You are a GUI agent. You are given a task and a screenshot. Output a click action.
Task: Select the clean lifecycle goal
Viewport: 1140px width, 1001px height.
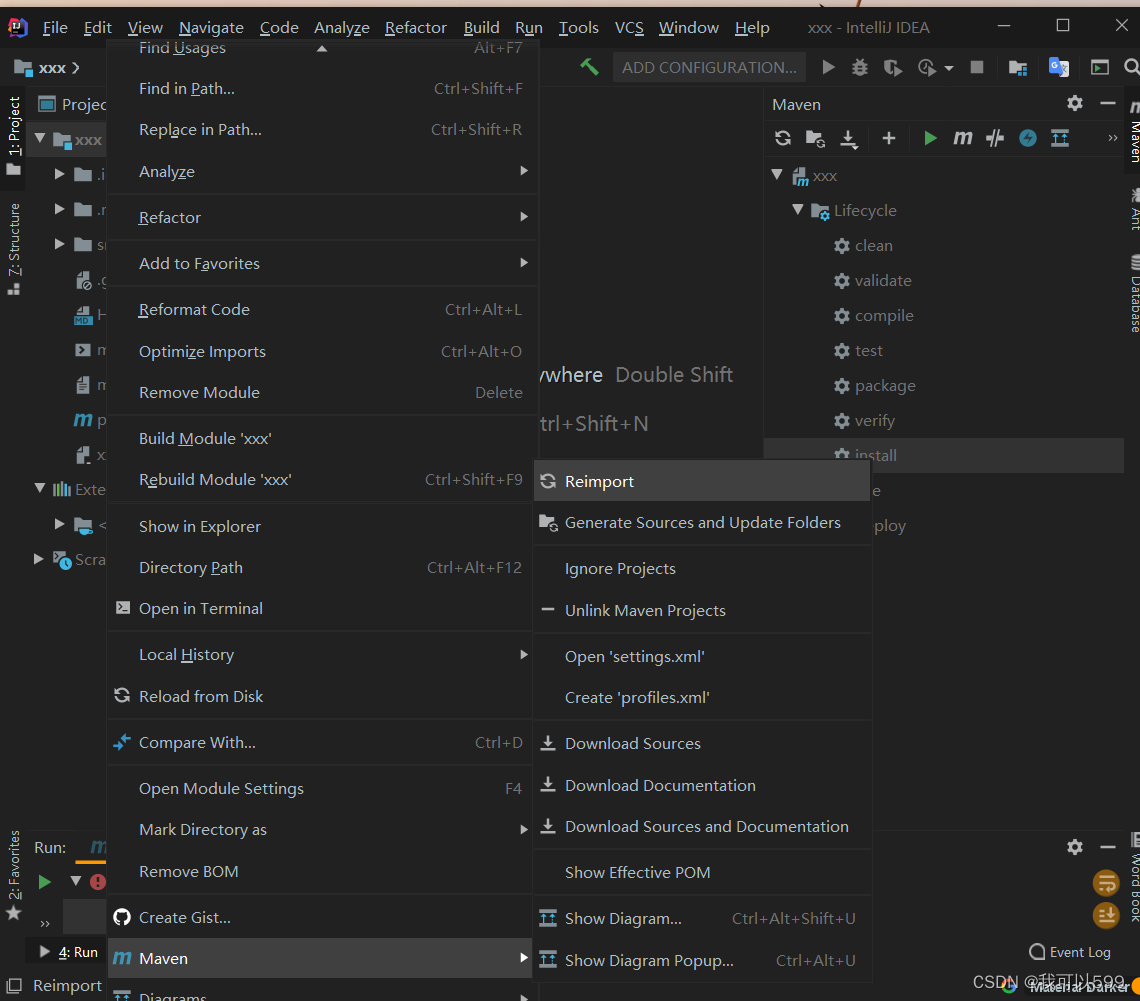point(873,246)
